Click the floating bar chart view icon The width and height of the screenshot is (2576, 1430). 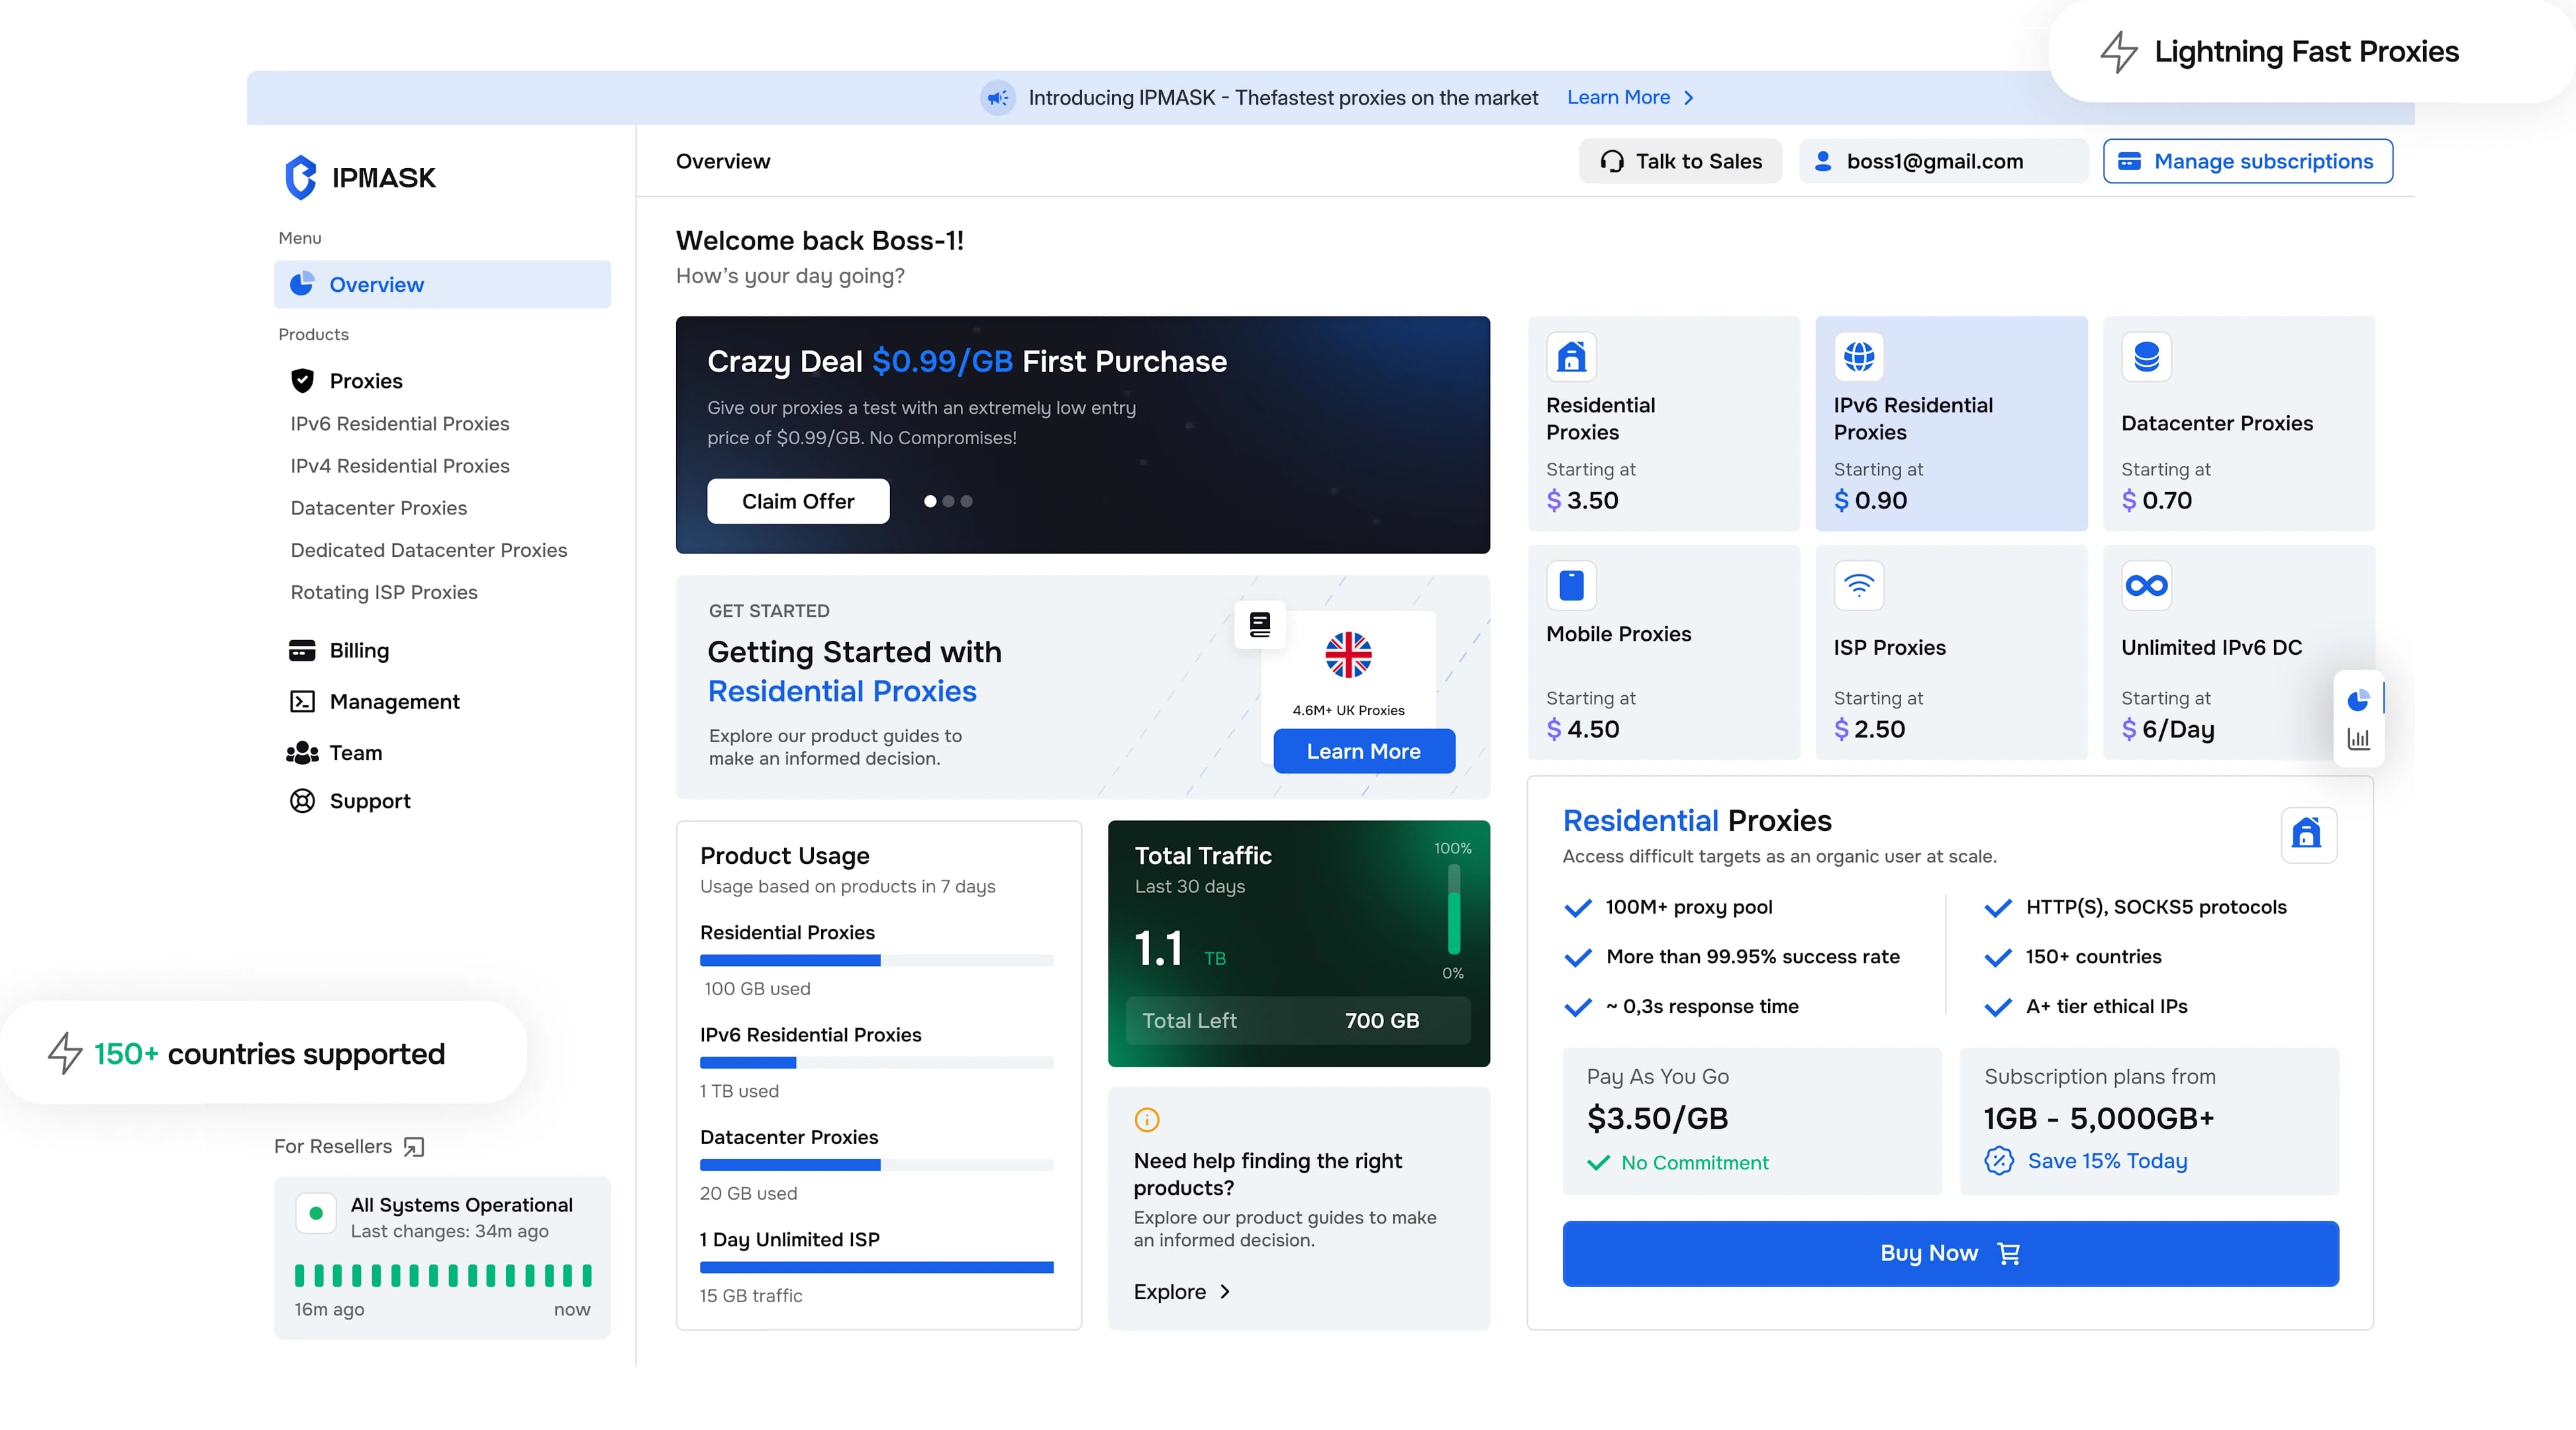pyautogui.click(x=2359, y=739)
